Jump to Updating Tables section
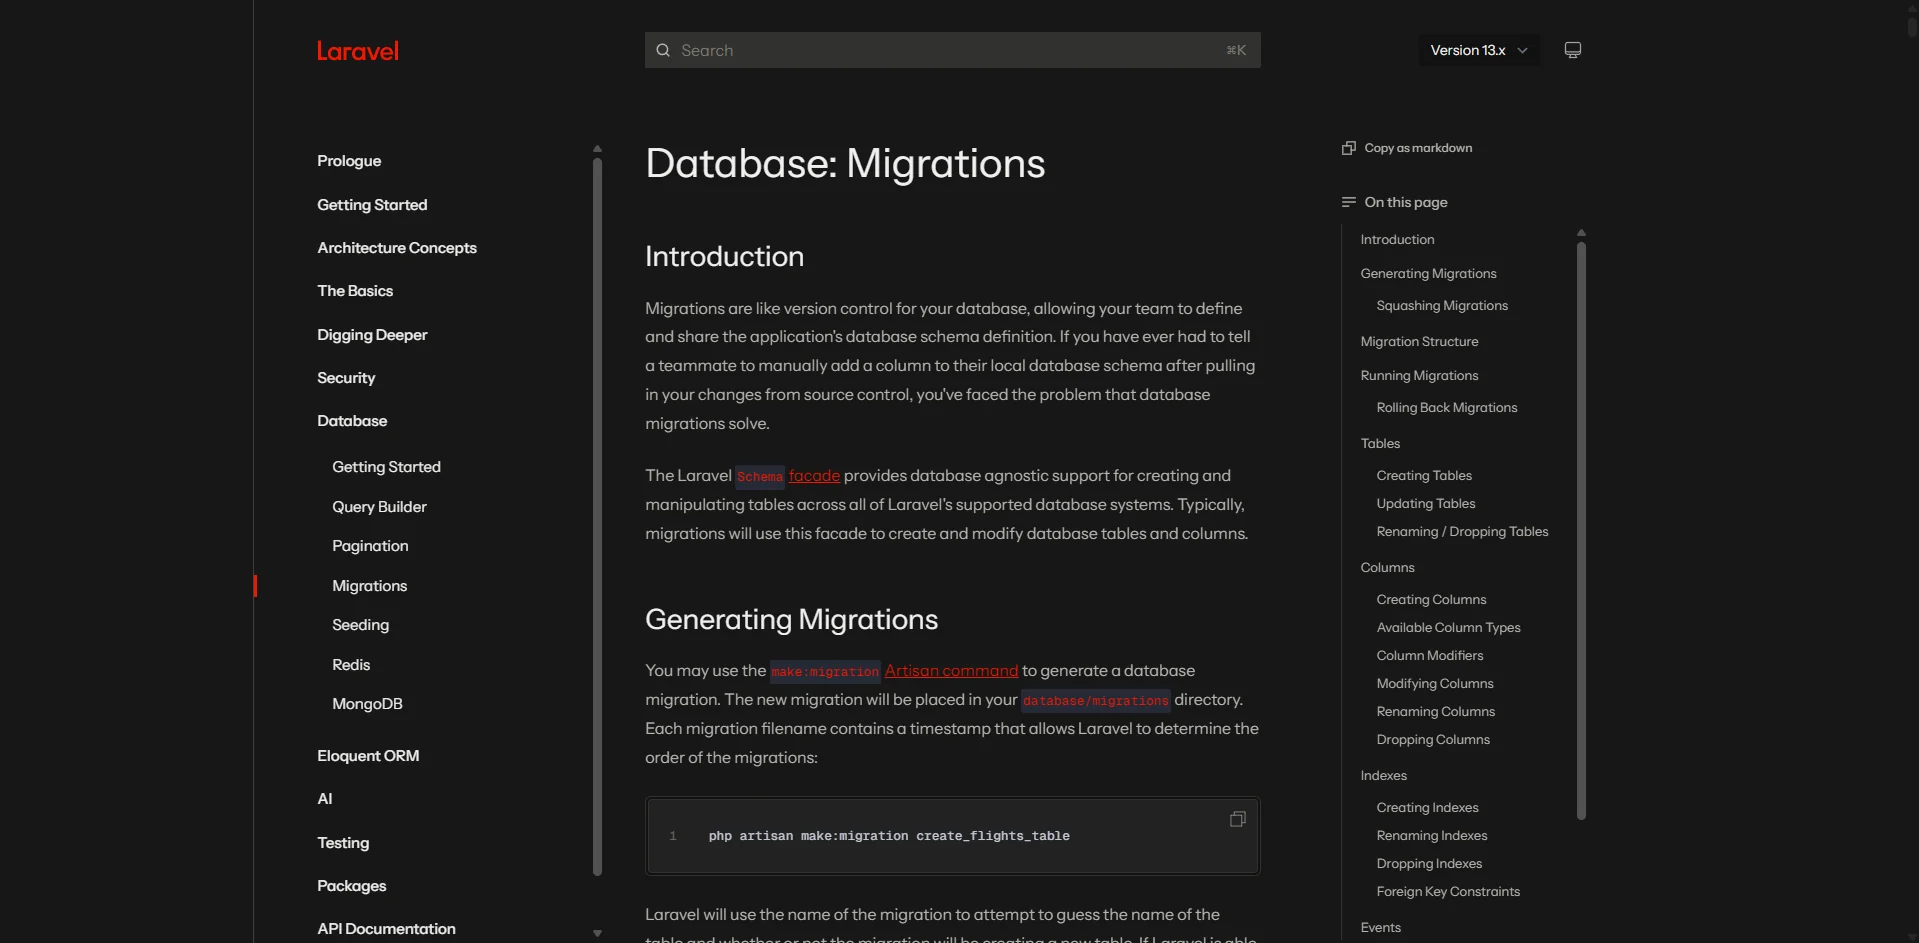 click(x=1426, y=504)
